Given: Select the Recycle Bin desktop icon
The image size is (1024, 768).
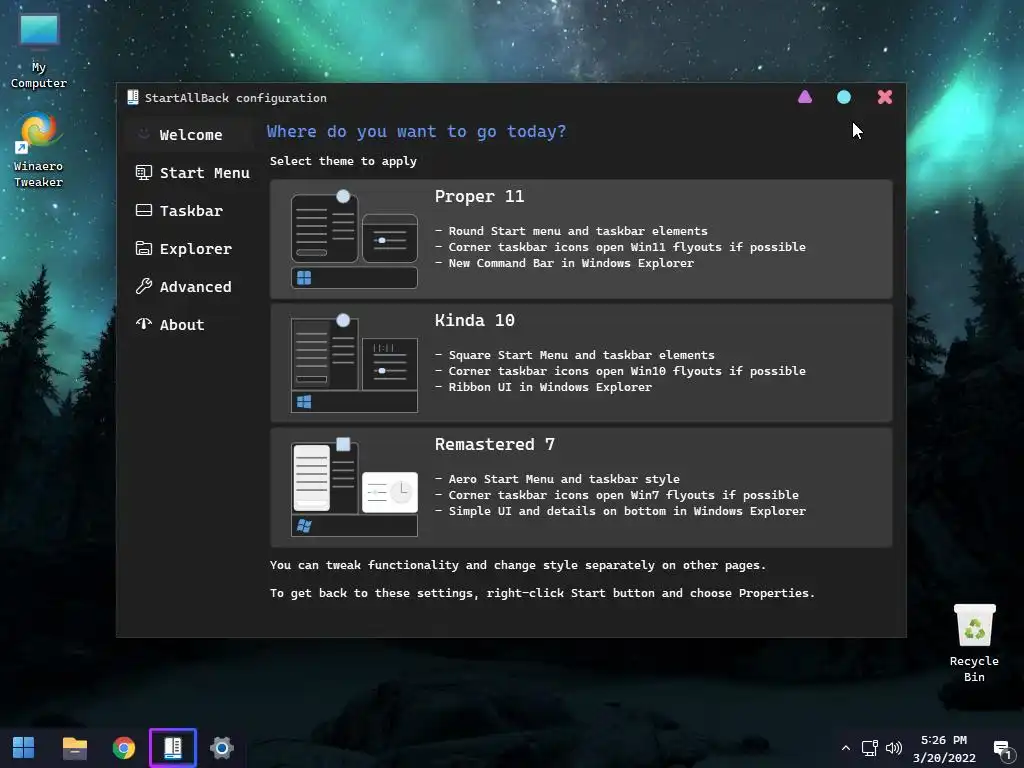Looking at the screenshot, I should tap(974, 643).
